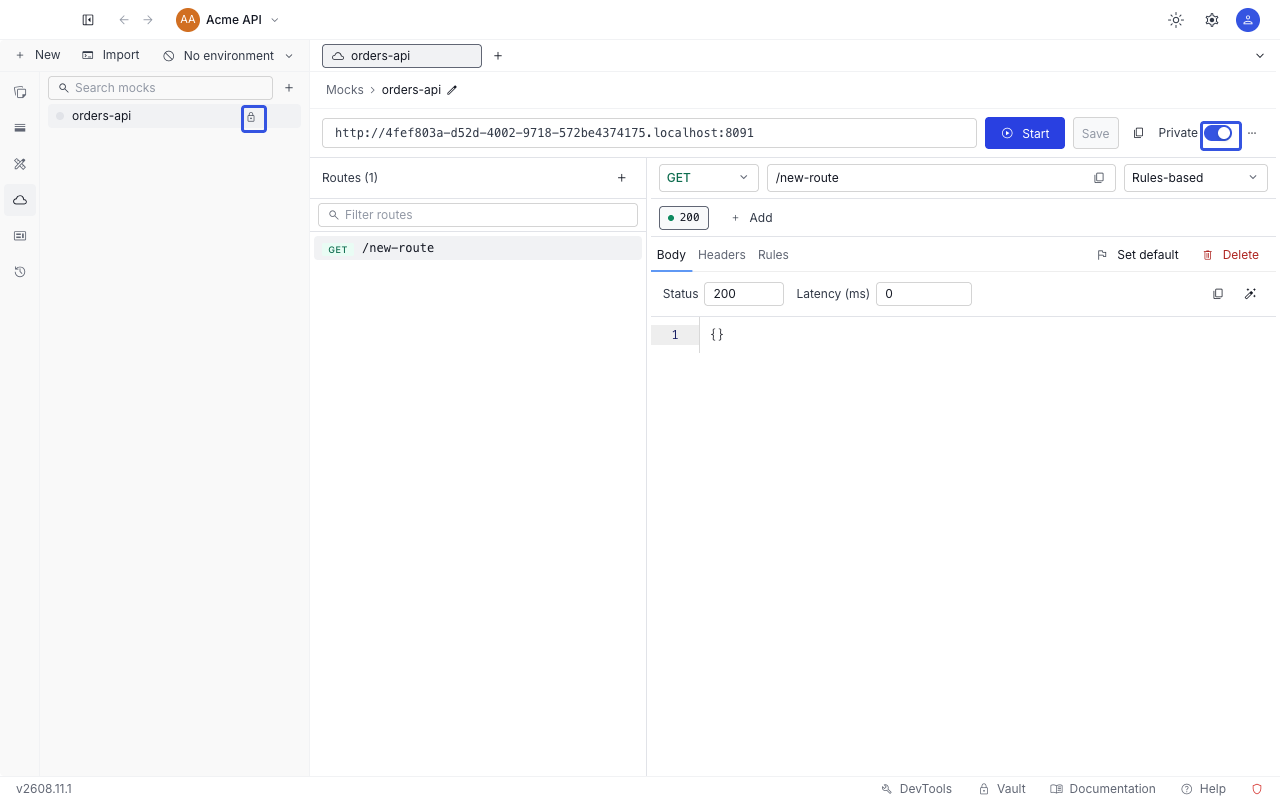This screenshot has width=1280, height=800.
Task: Click Set default response button
Action: 1138,255
